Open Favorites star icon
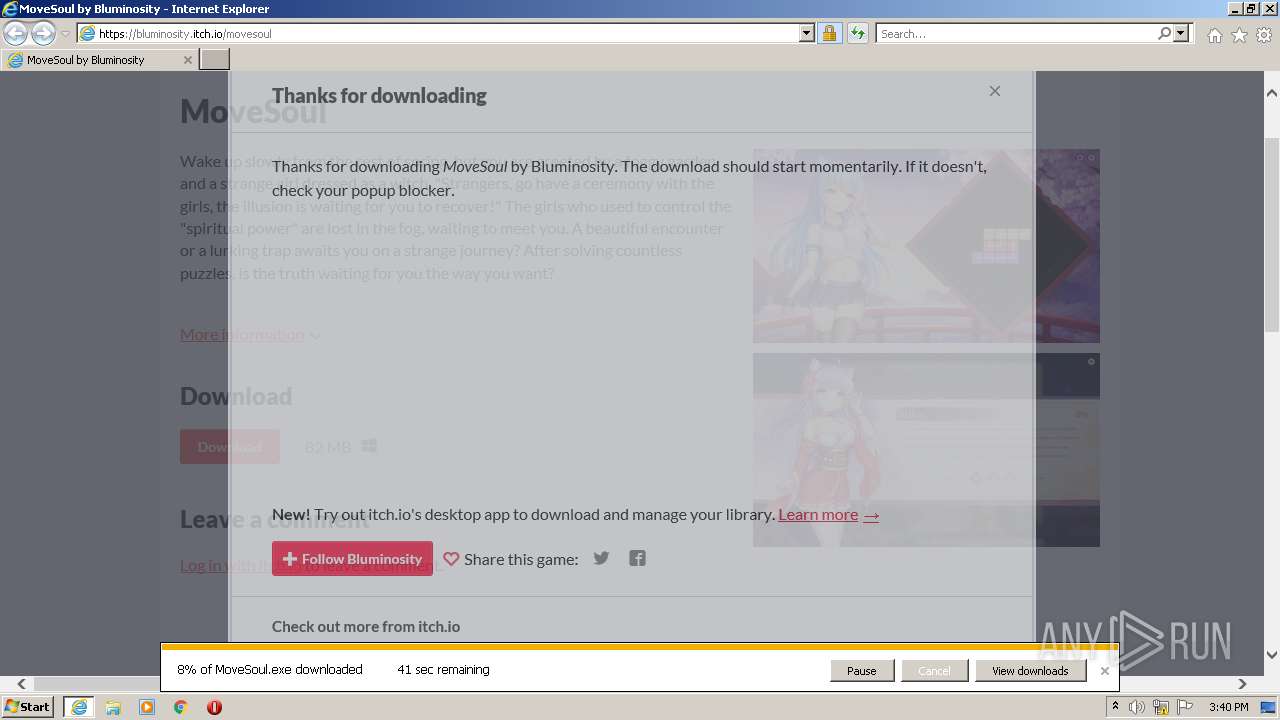The image size is (1280, 720). click(1239, 35)
